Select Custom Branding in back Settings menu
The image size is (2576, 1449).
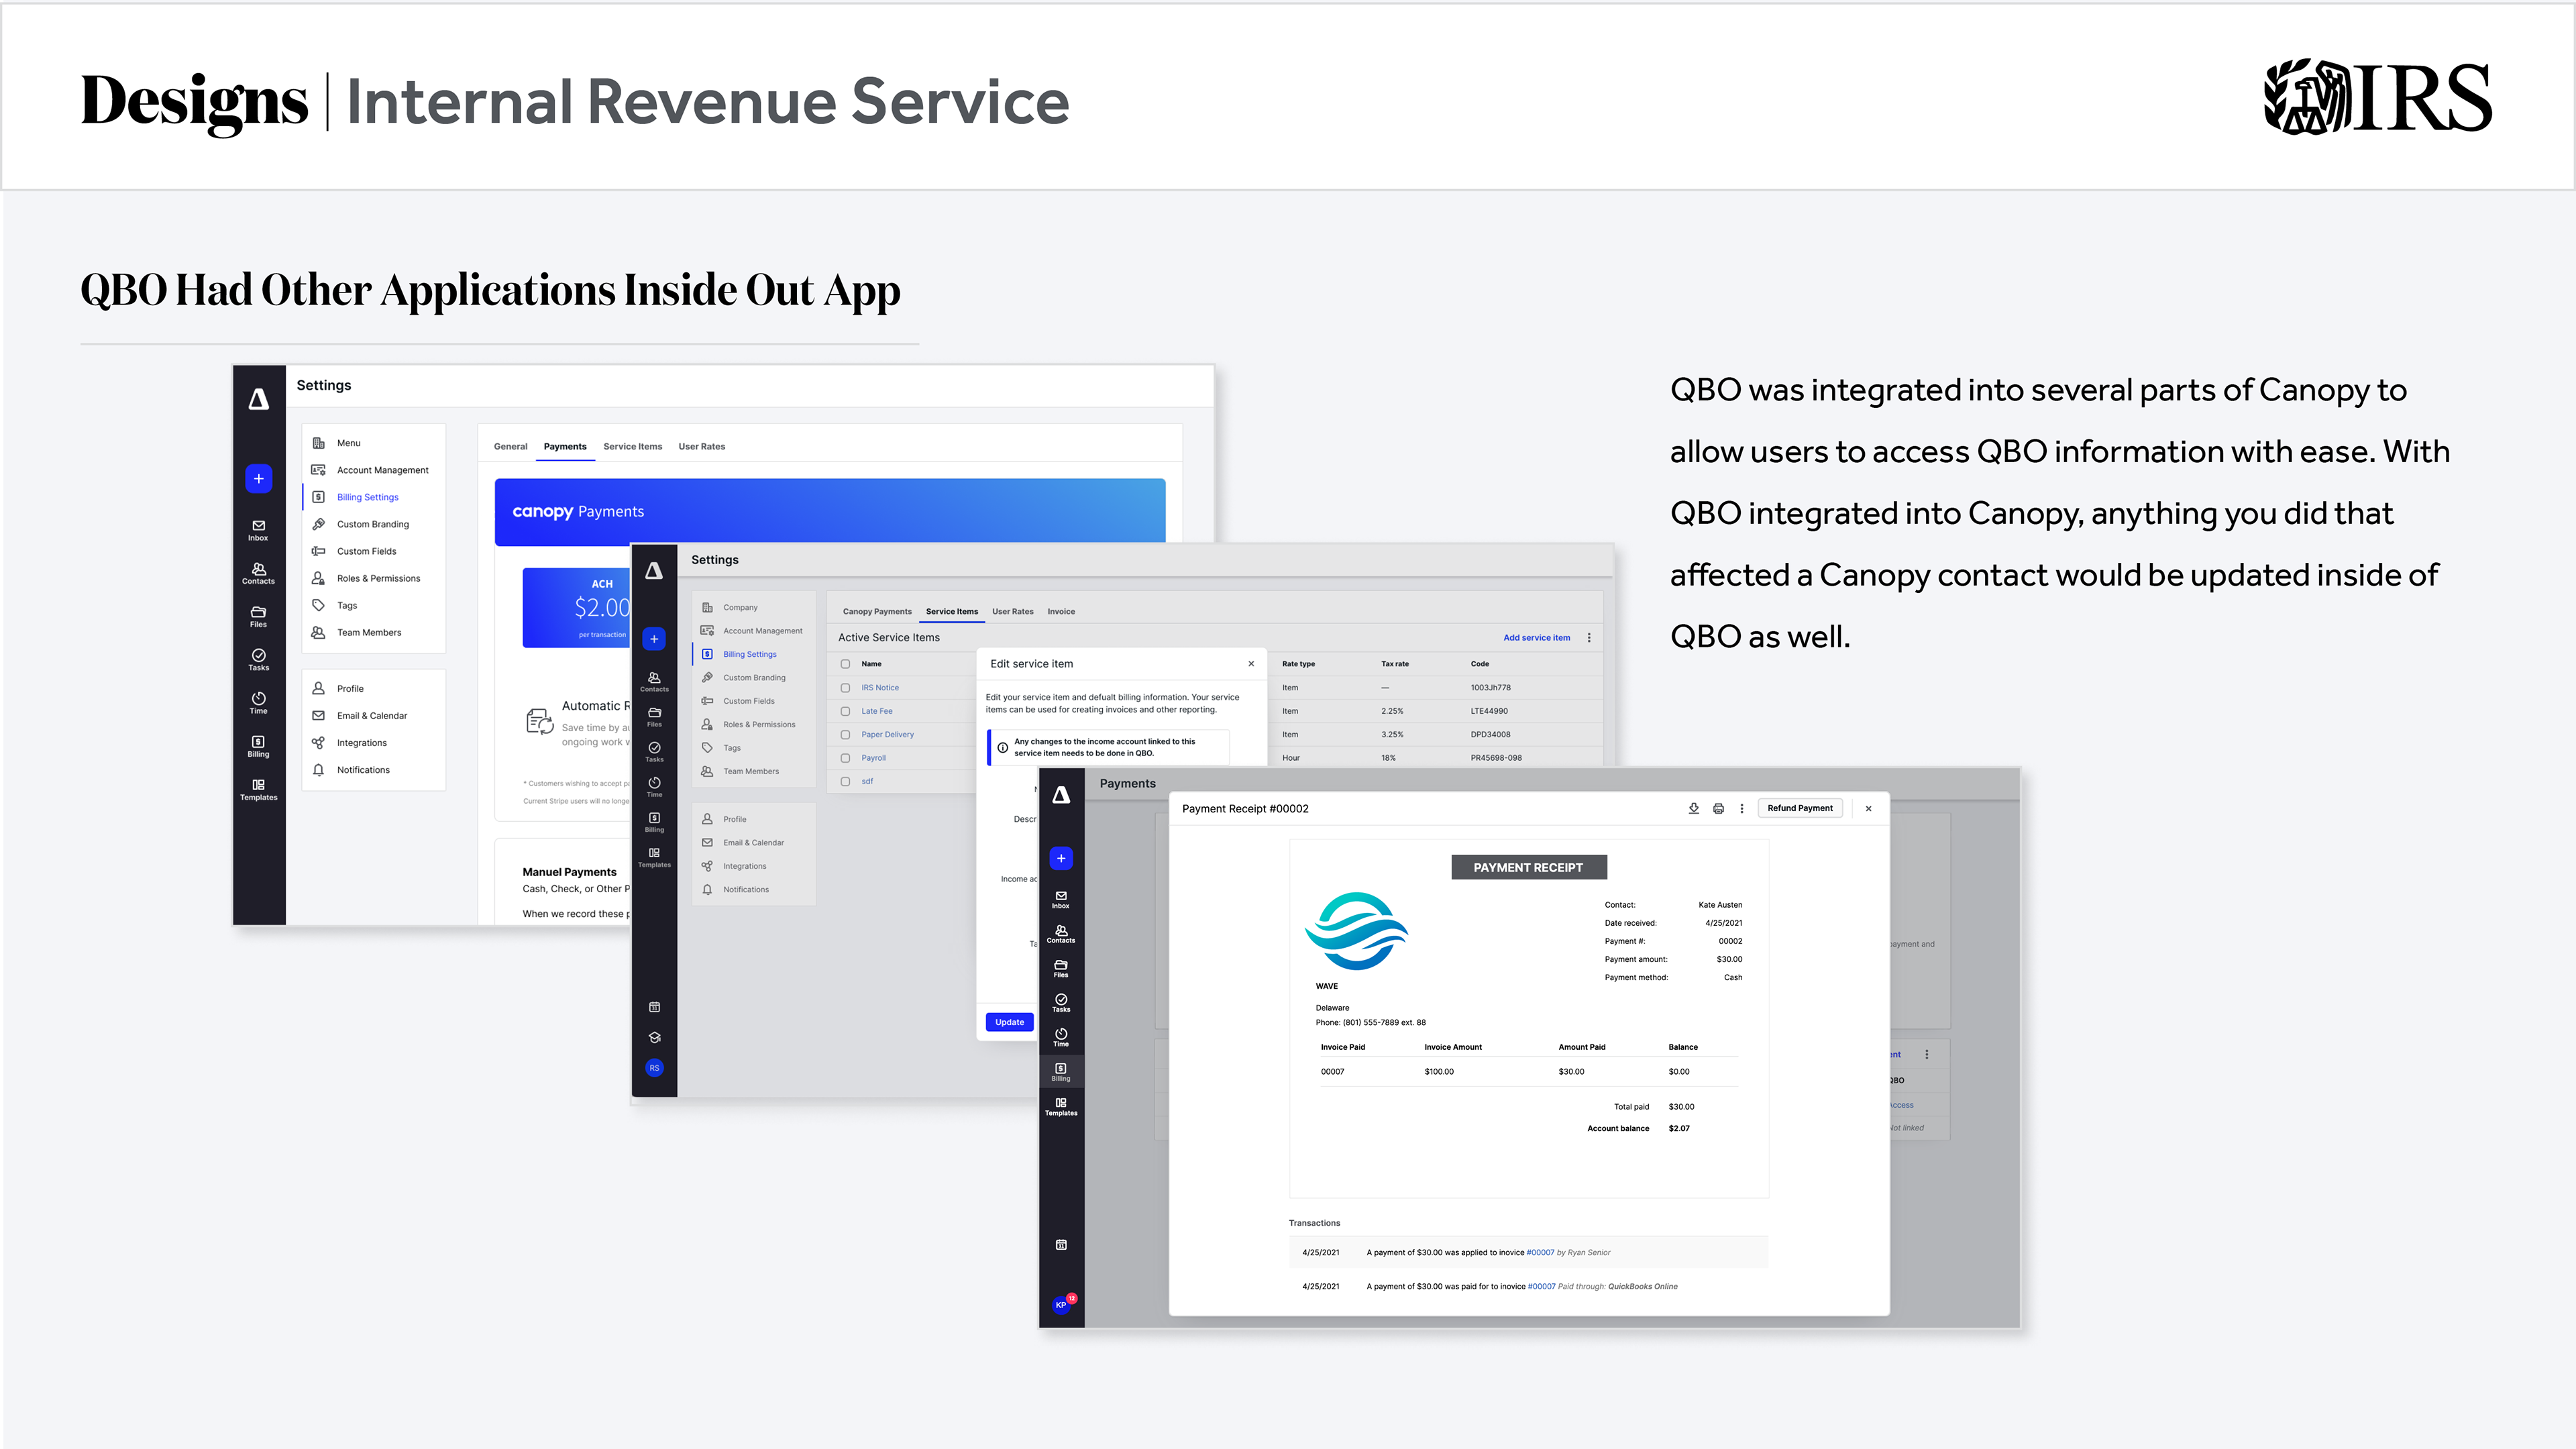pyautogui.click(x=373, y=524)
